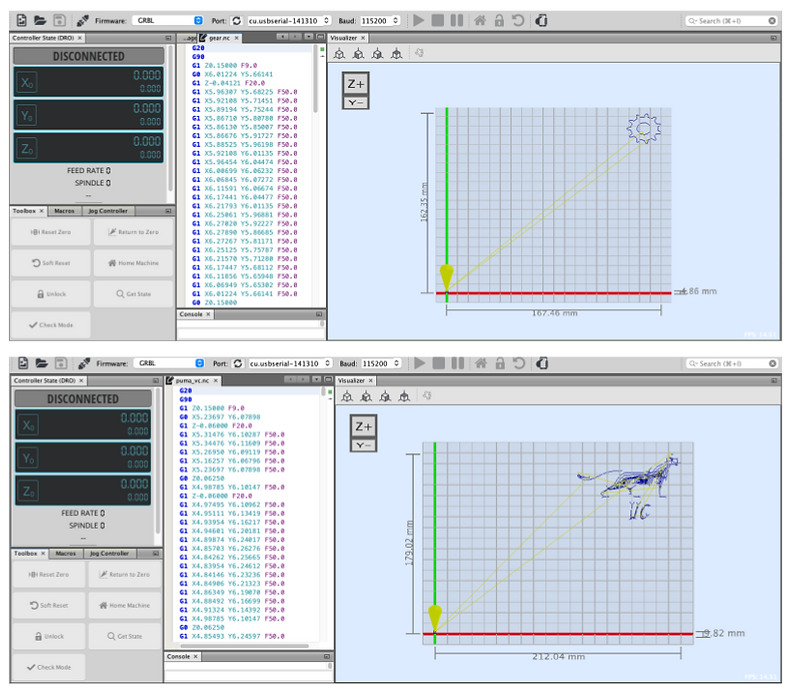Viewport: 790px width, 691px height.
Task: Select the Toolbox tab in the top window
Action: pos(29,211)
